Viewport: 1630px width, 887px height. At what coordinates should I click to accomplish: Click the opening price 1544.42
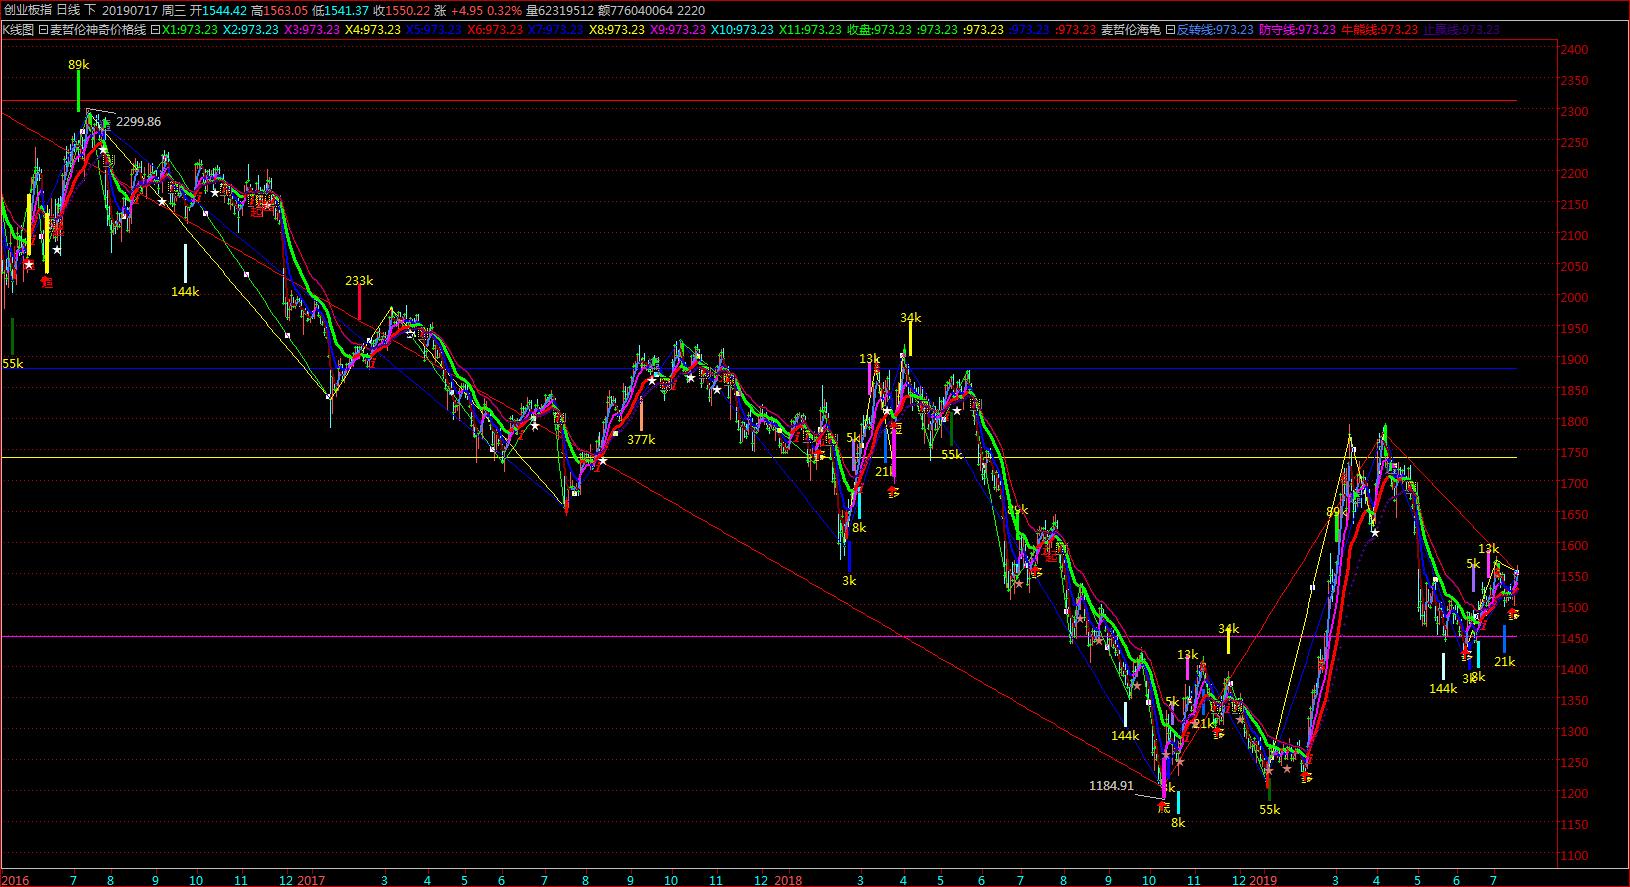pos(225,10)
